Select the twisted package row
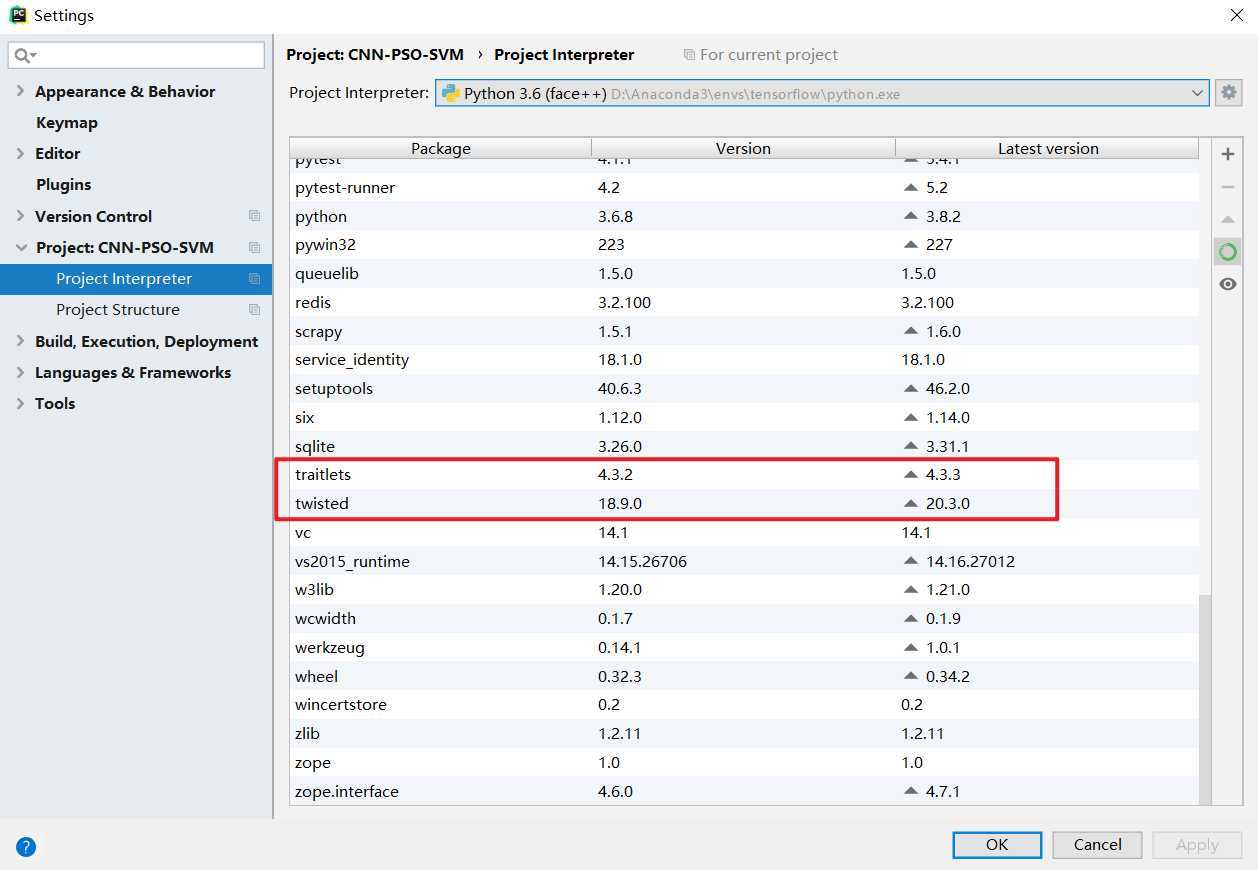 [x=745, y=504]
